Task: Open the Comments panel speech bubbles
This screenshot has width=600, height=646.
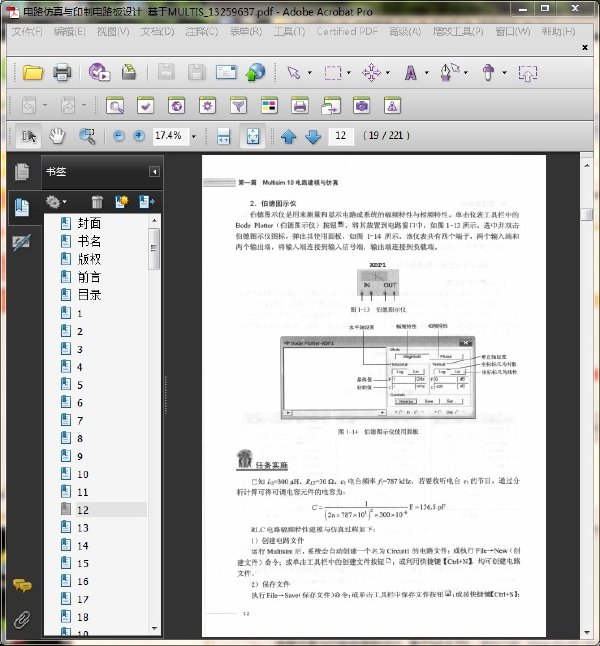Action: 22,585
